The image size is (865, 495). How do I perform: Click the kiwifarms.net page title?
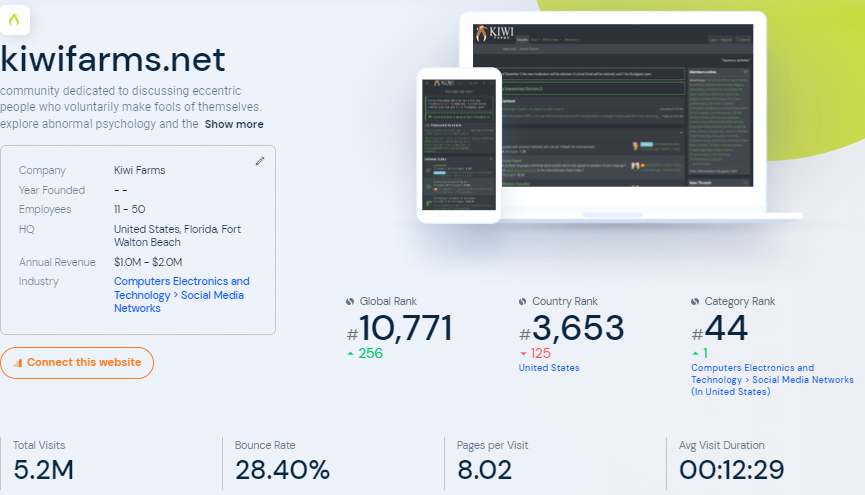pyautogui.click(x=113, y=59)
